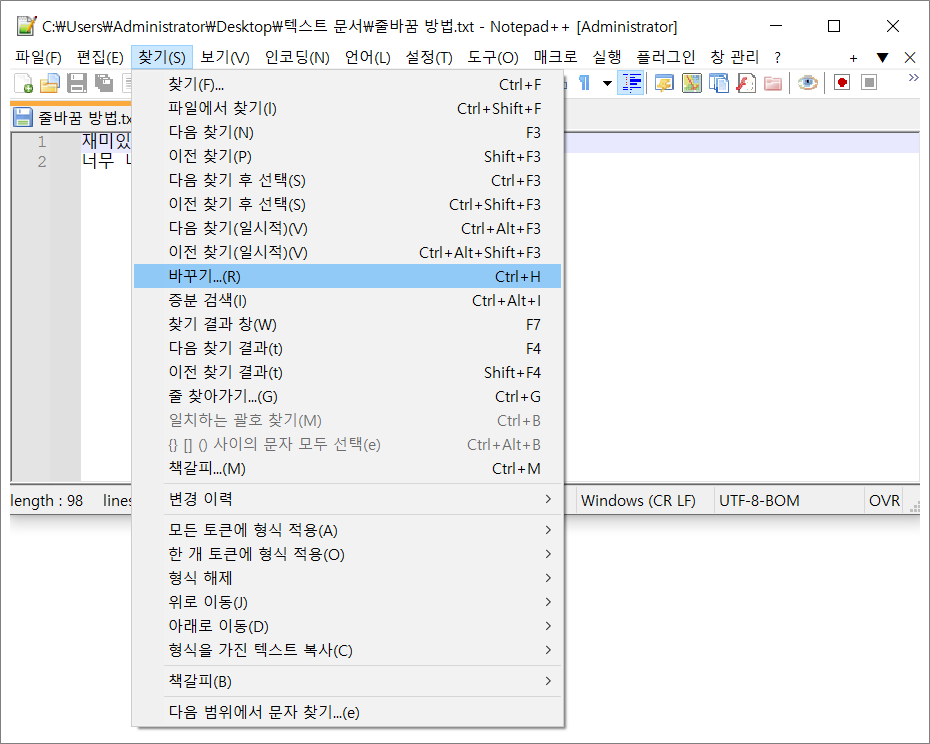The width and height of the screenshot is (930, 744).
Task: Click the Notepad++ title bar app icon
Action: click(26, 26)
